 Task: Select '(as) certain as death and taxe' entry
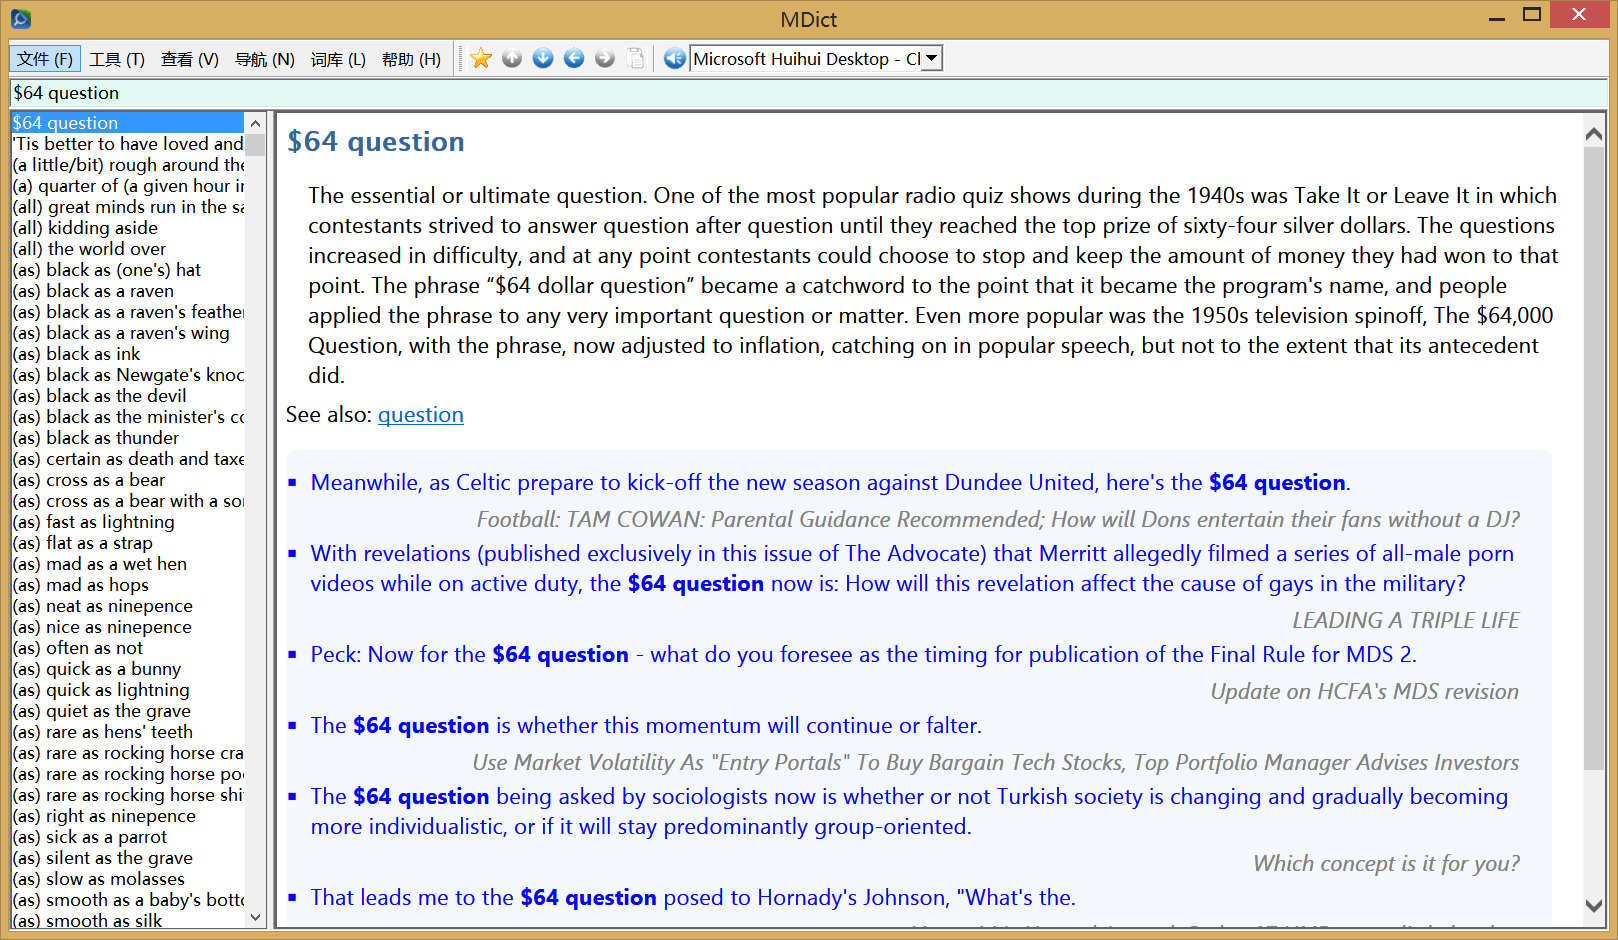(x=127, y=459)
